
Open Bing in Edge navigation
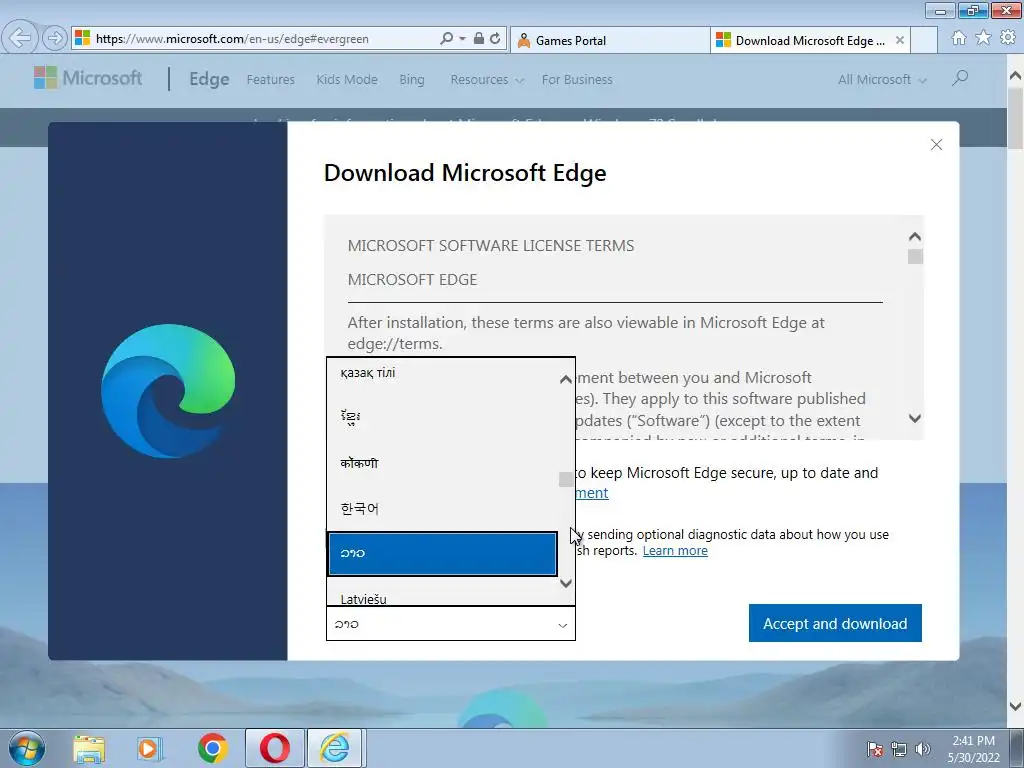pyautogui.click(x=411, y=80)
